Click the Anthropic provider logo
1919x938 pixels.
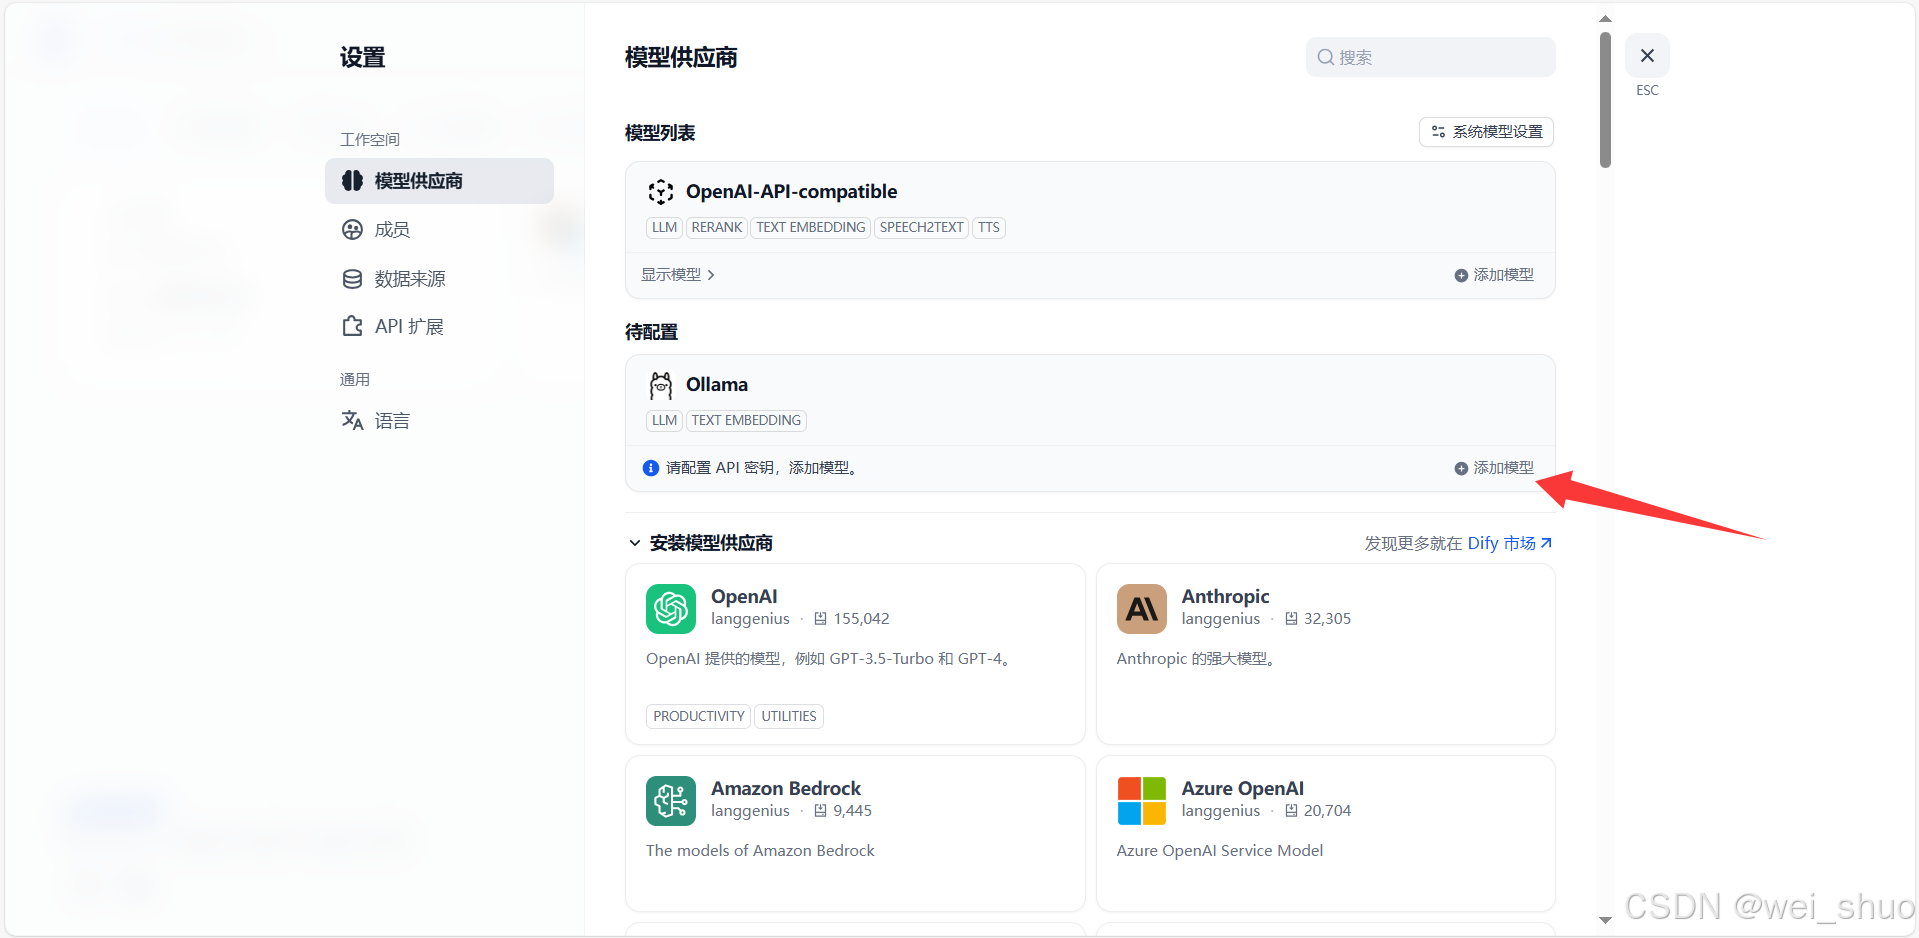[1141, 608]
